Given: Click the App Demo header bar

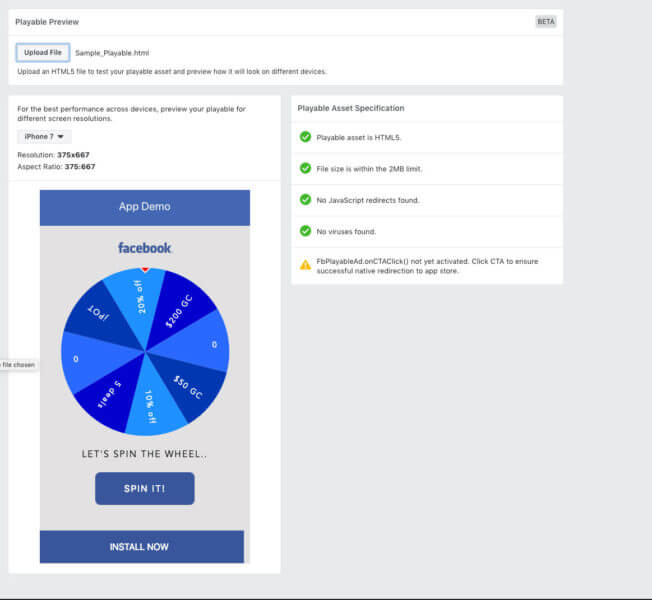Looking at the screenshot, I should point(145,207).
